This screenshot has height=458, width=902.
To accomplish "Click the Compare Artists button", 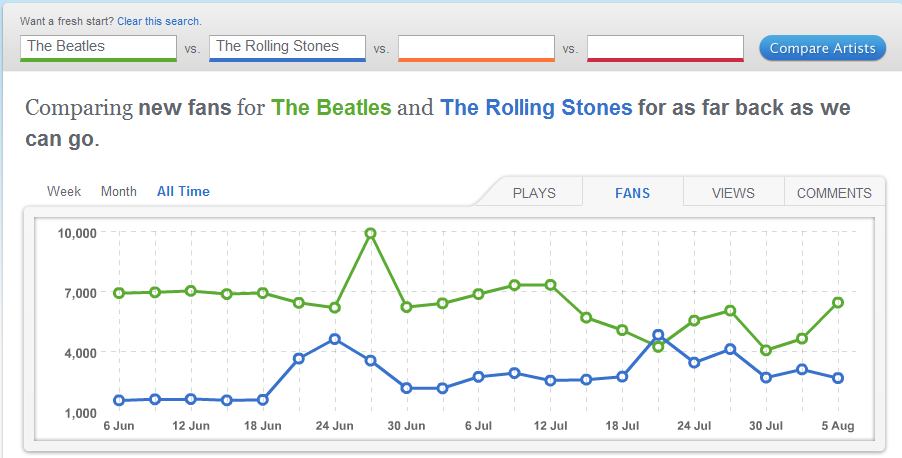I will point(822,47).
